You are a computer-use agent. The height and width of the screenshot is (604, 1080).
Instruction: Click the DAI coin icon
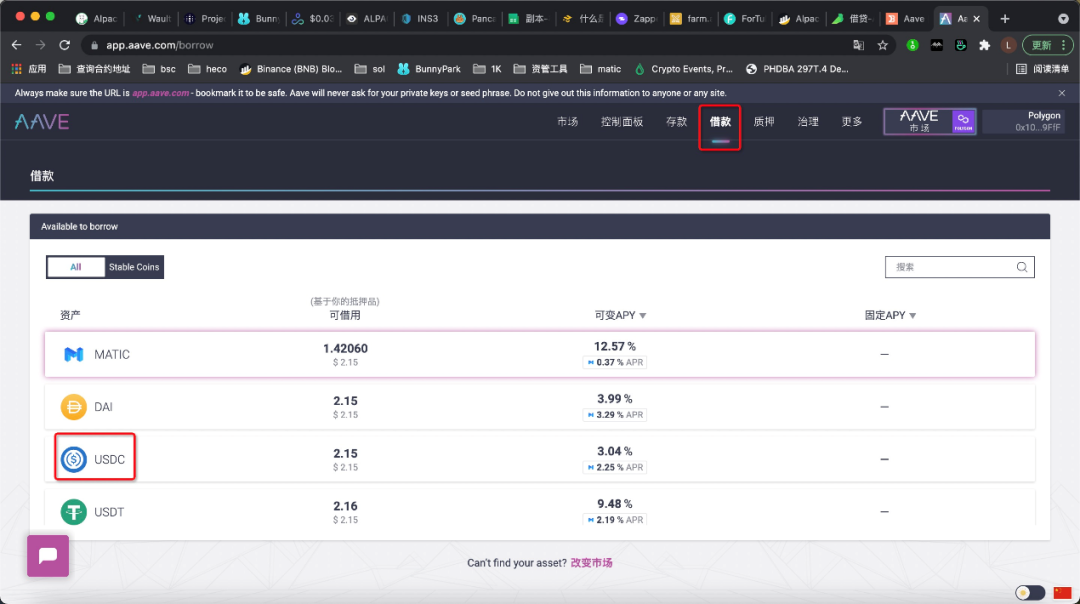coord(72,406)
